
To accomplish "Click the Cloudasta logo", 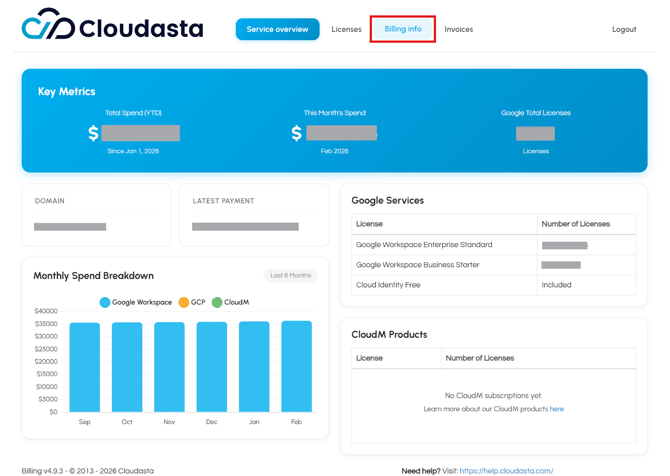I will coord(112,27).
